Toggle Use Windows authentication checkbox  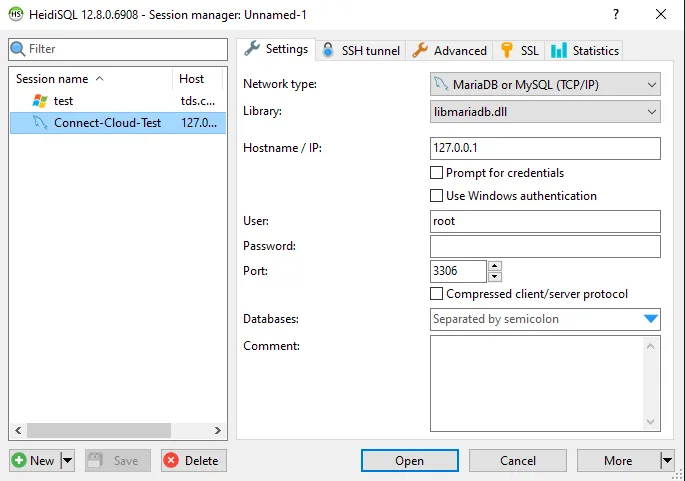pyautogui.click(x=436, y=196)
